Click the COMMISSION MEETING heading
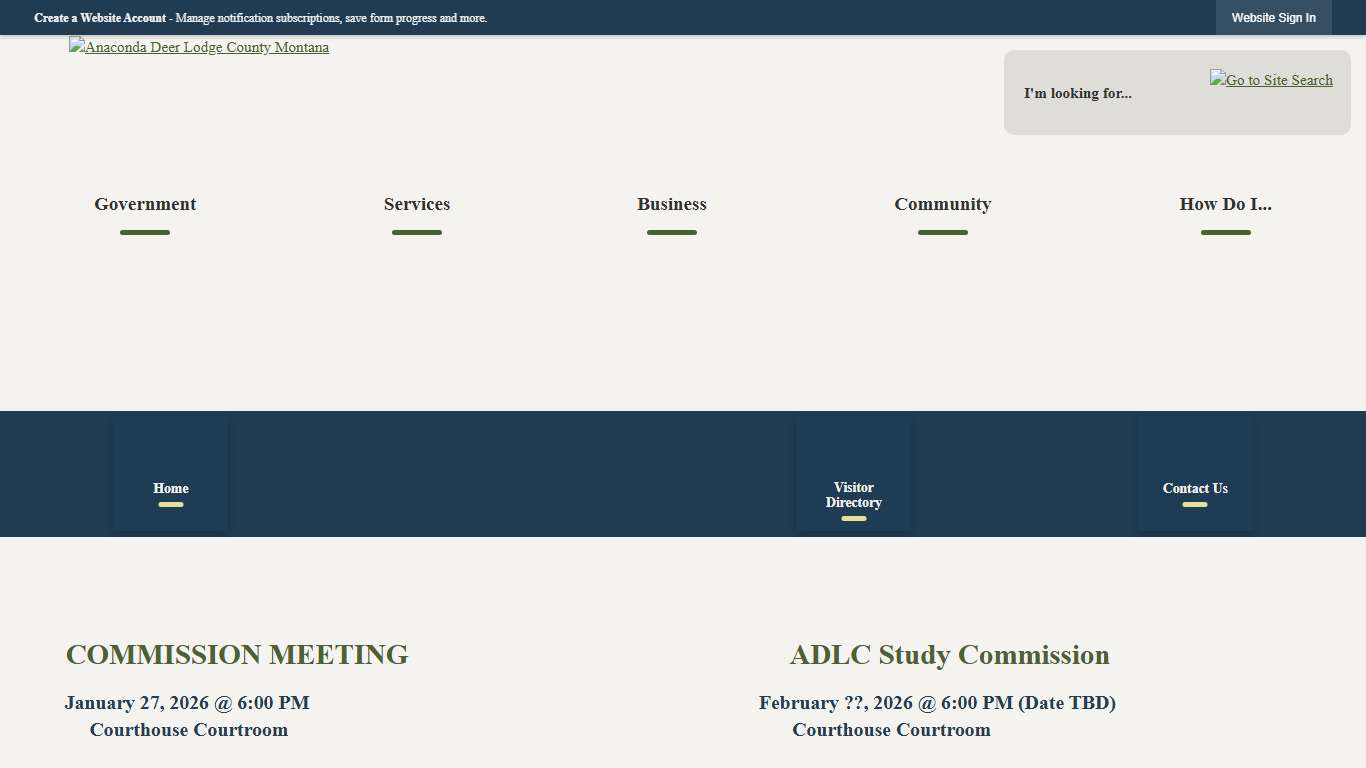The width and height of the screenshot is (1366, 768). click(x=237, y=655)
